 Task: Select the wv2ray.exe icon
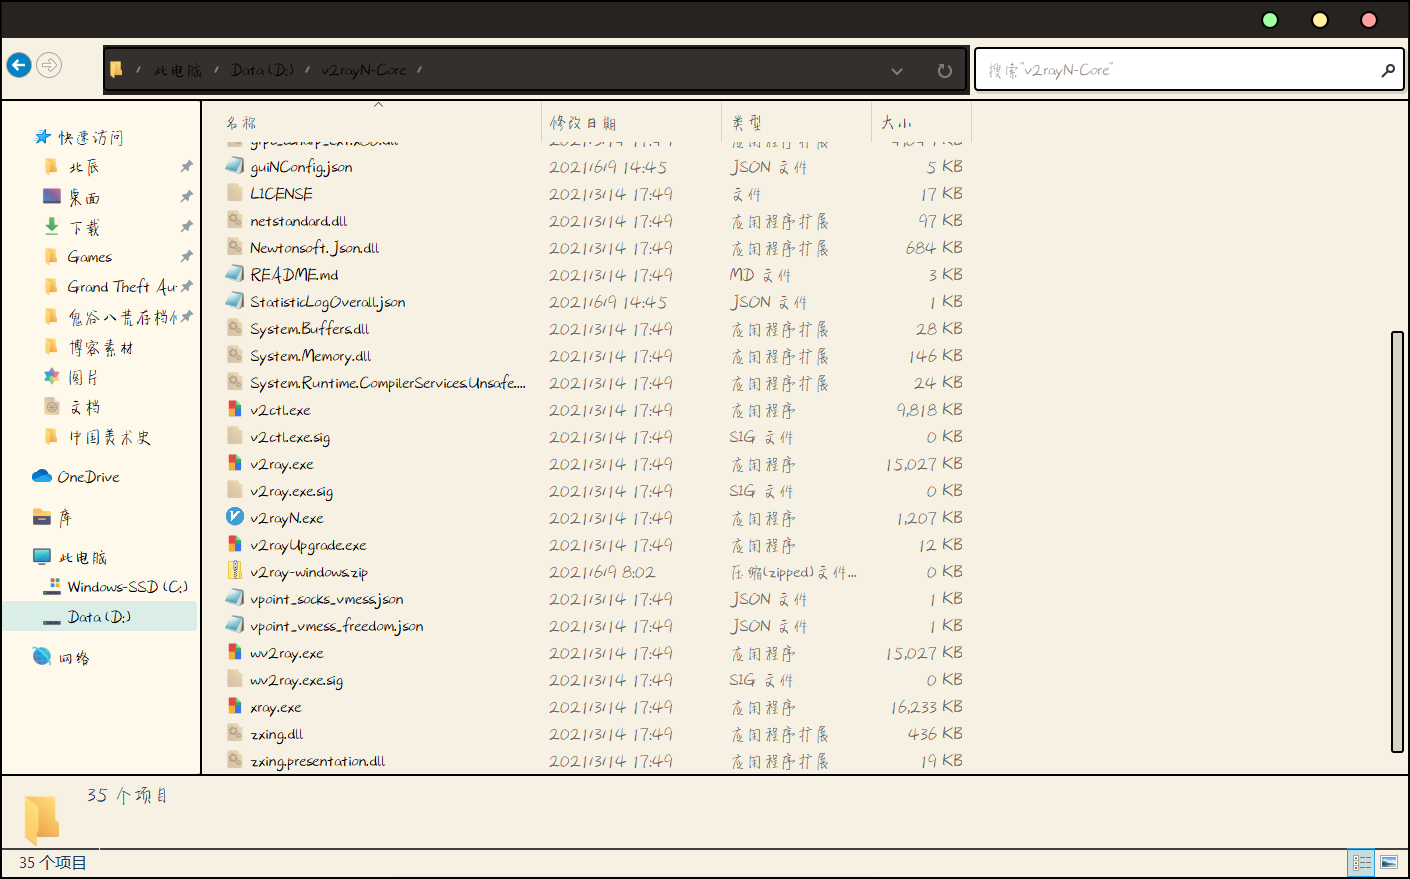(235, 652)
